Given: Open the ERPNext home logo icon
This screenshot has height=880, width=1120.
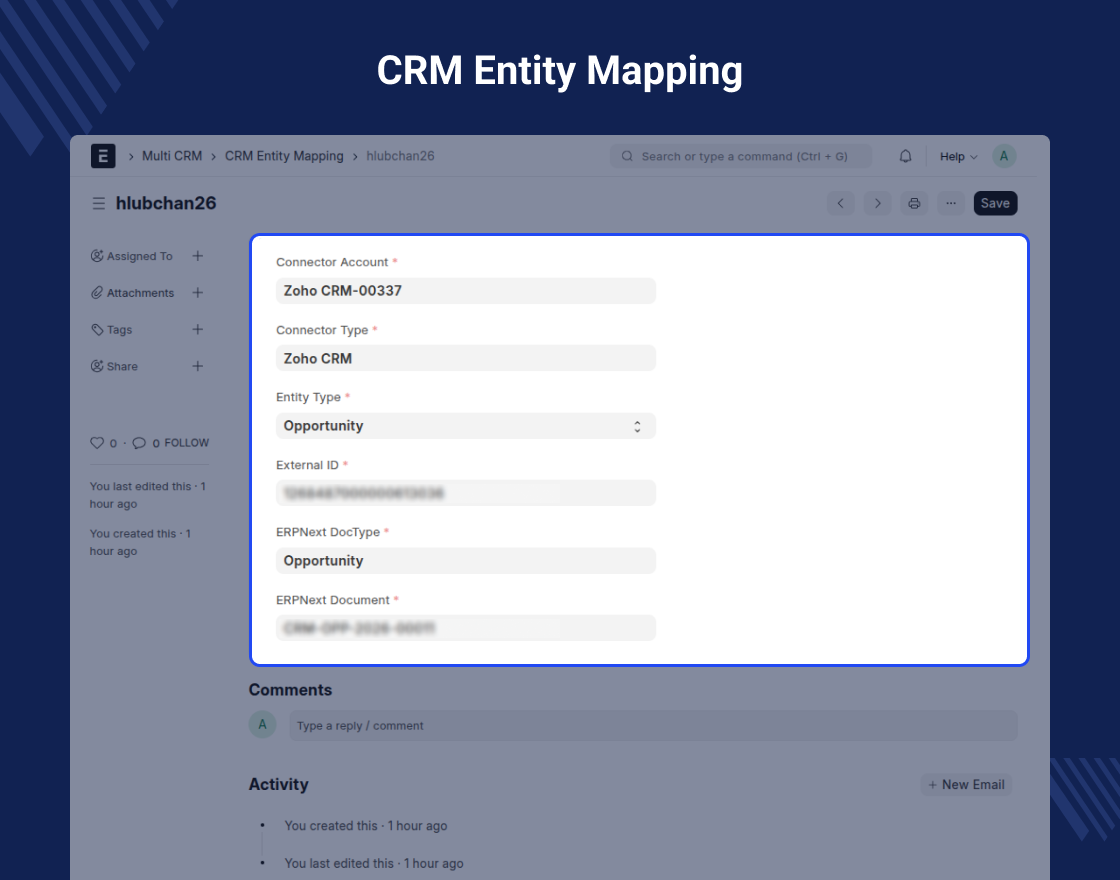Looking at the screenshot, I should (103, 156).
